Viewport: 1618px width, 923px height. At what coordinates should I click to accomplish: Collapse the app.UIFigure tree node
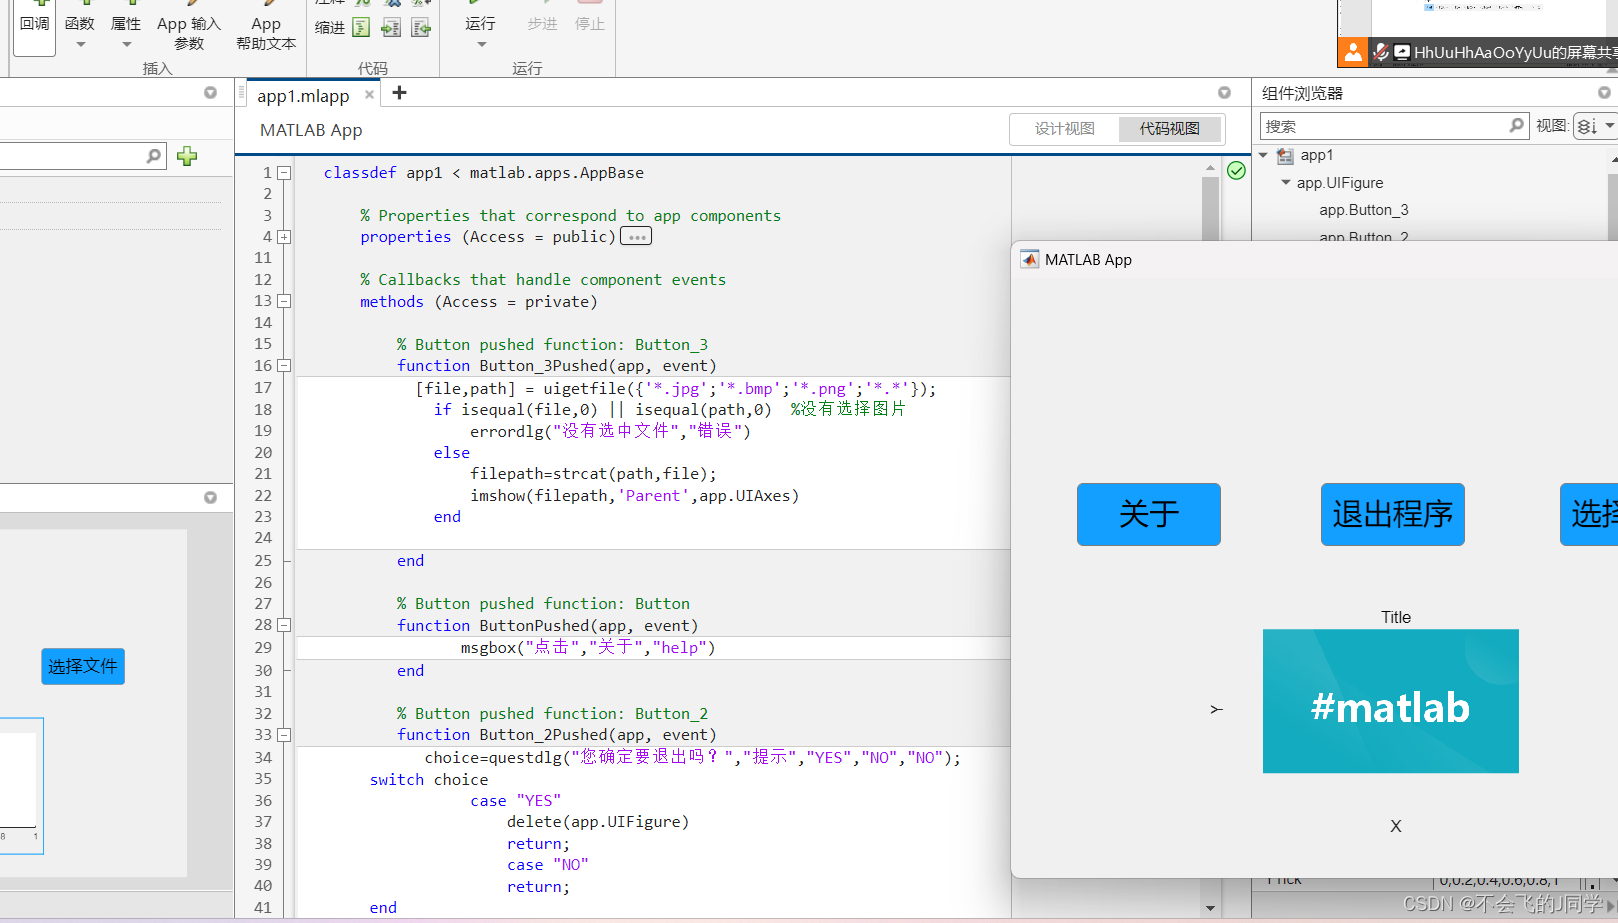pyautogui.click(x=1286, y=182)
